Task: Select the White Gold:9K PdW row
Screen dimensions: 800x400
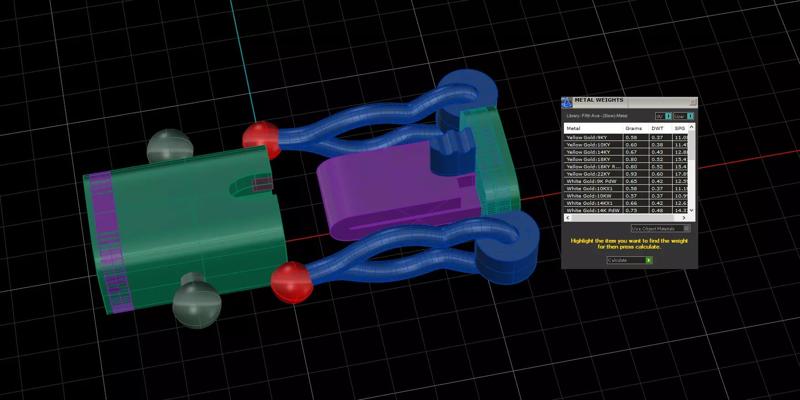Action: (627, 181)
